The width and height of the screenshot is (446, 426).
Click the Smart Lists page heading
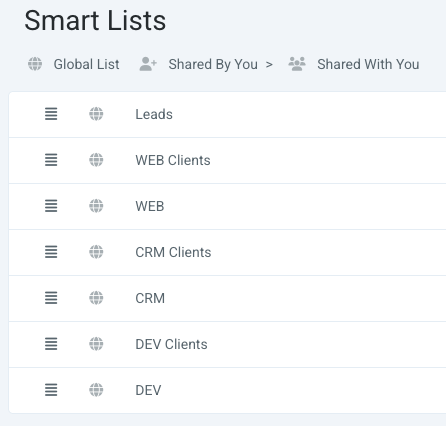tap(95, 20)
